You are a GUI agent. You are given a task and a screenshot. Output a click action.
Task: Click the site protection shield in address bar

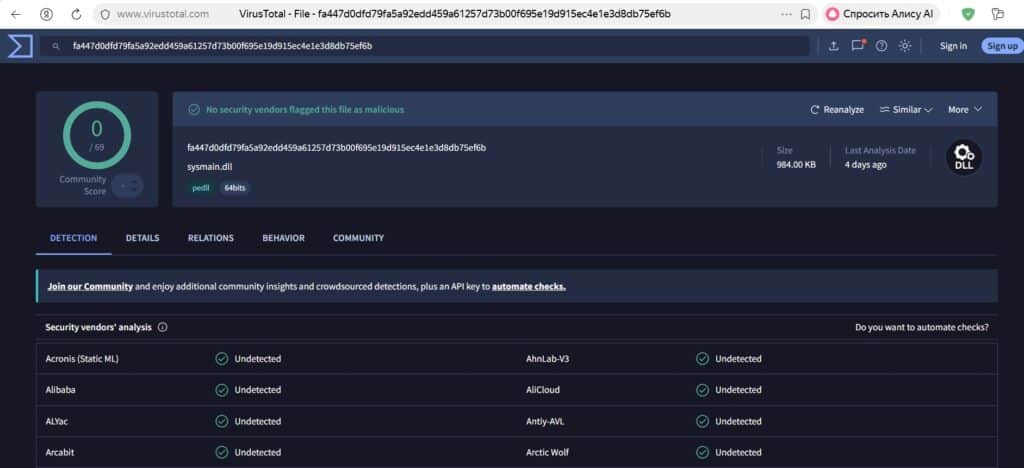click(105, 14)
